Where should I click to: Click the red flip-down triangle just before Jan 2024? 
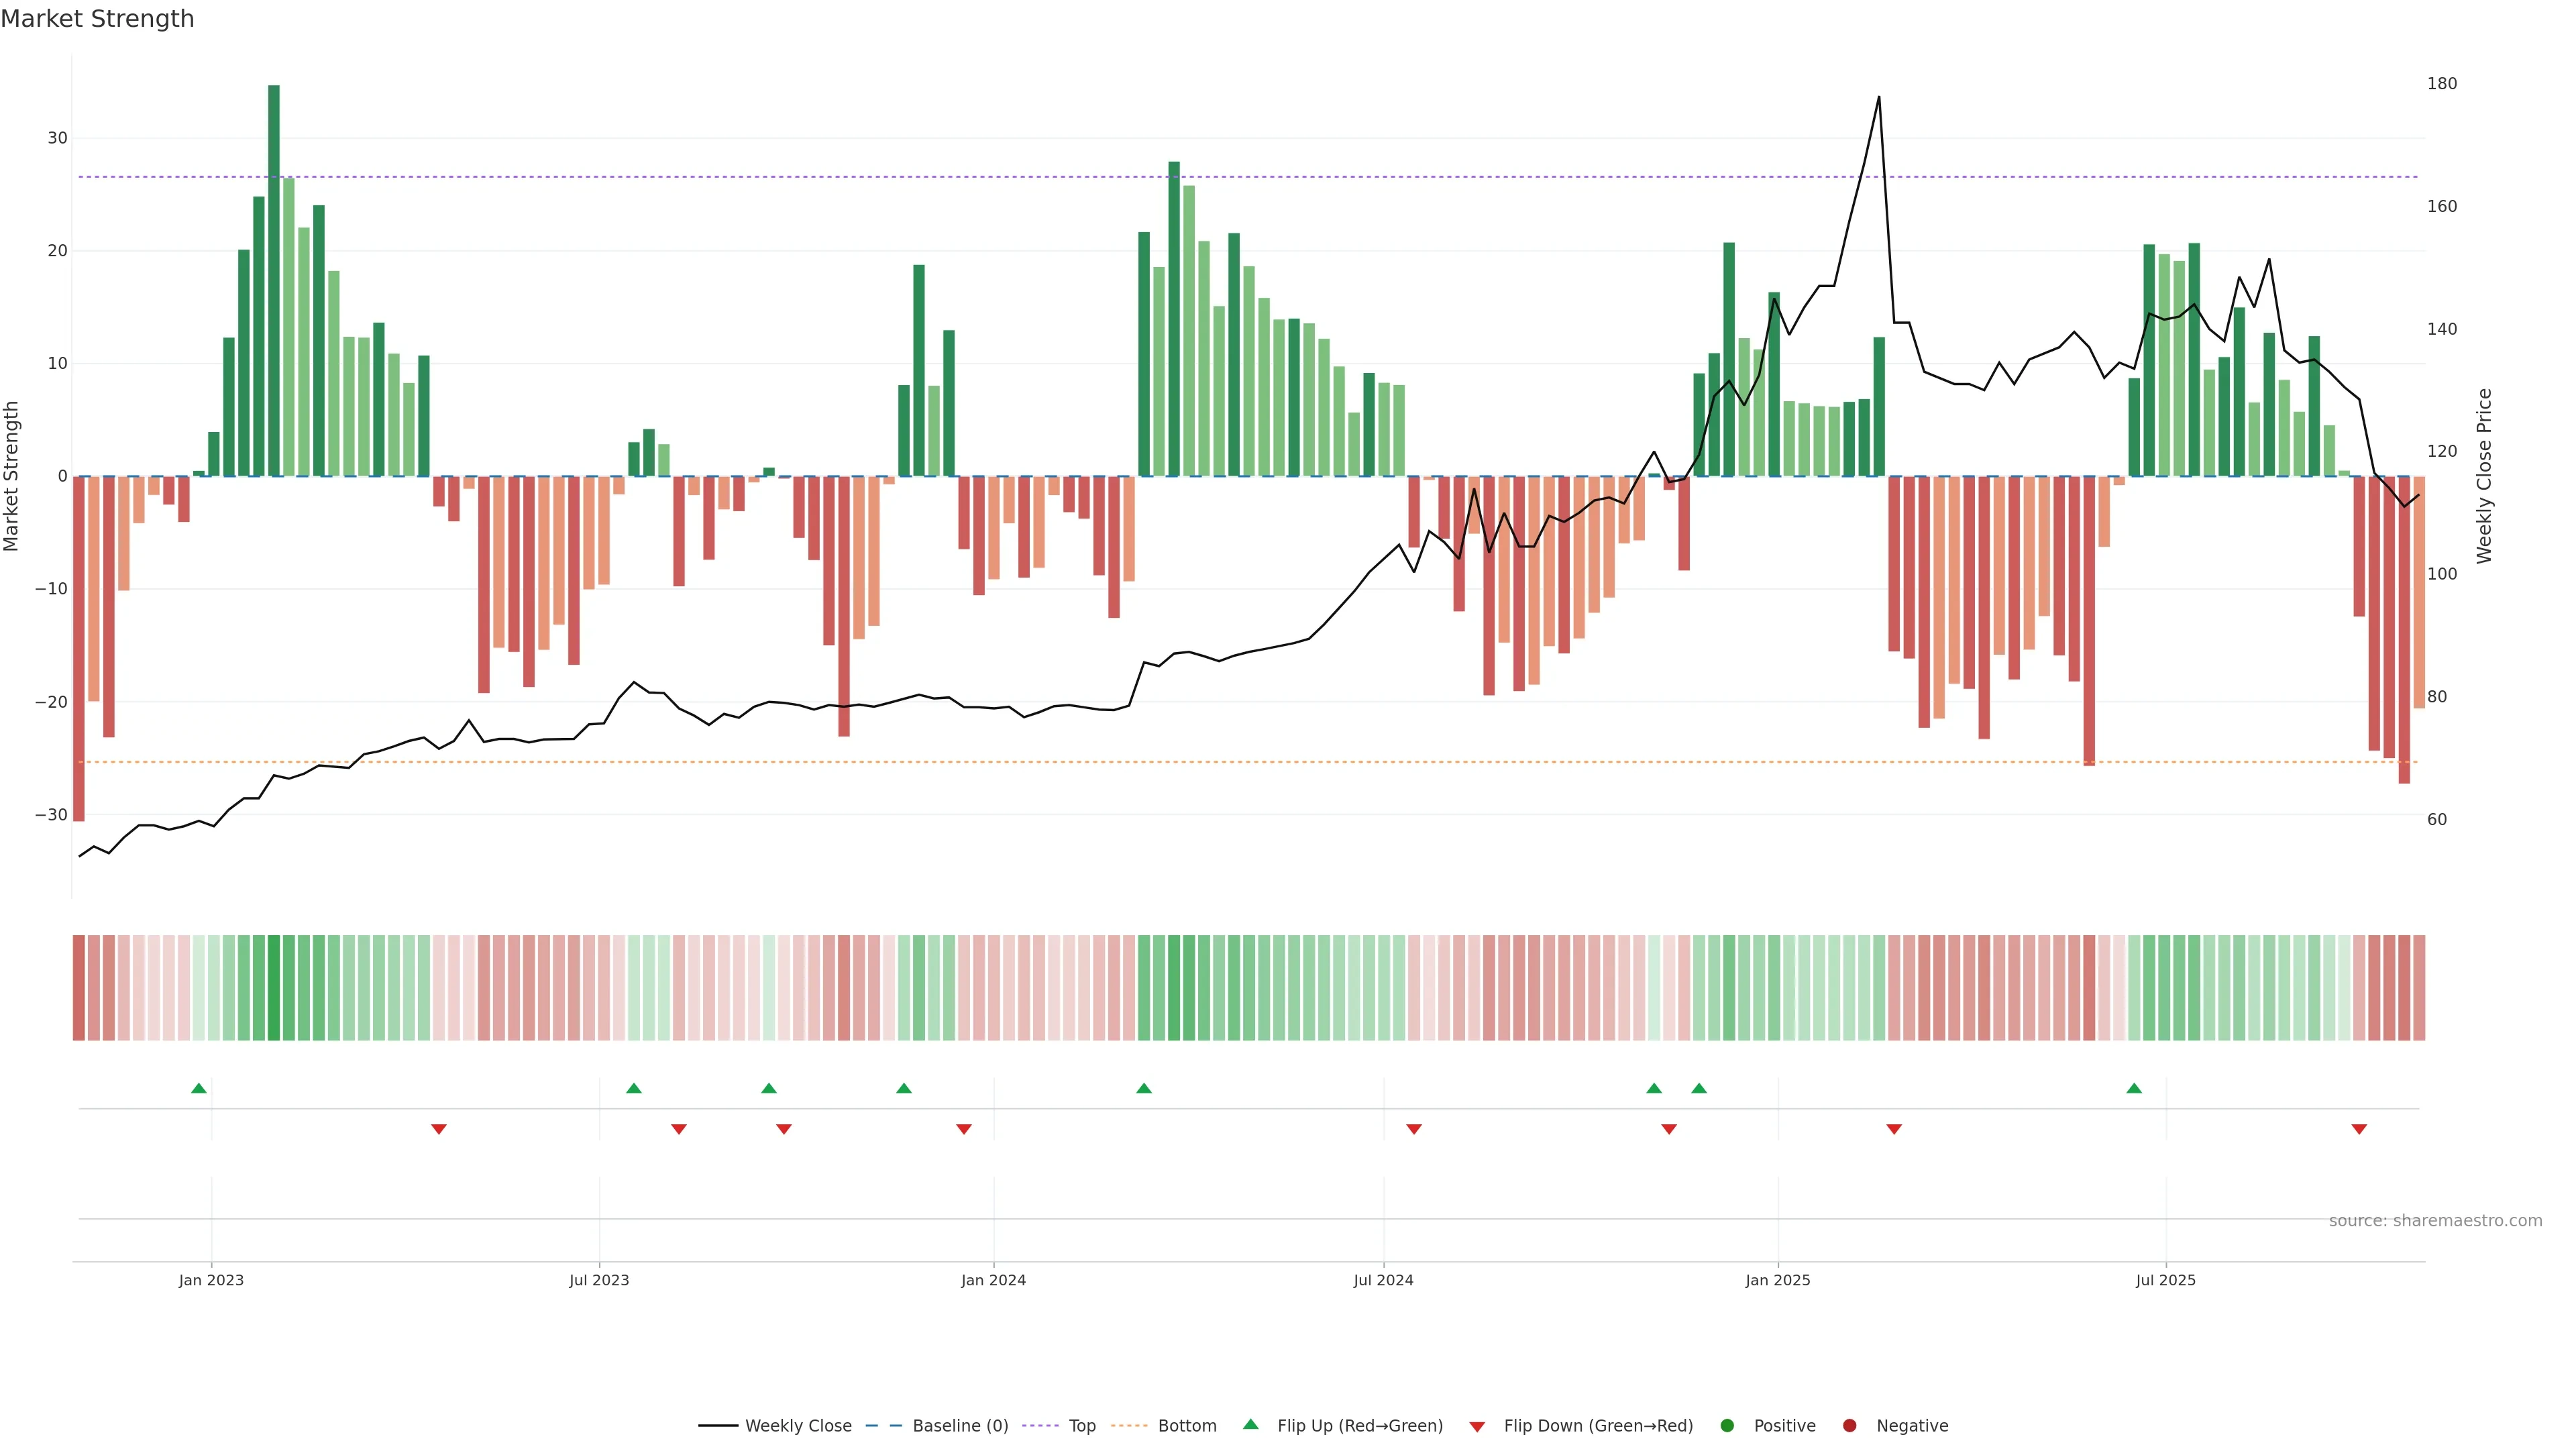pyautogui.click(x=964, y=1129)
